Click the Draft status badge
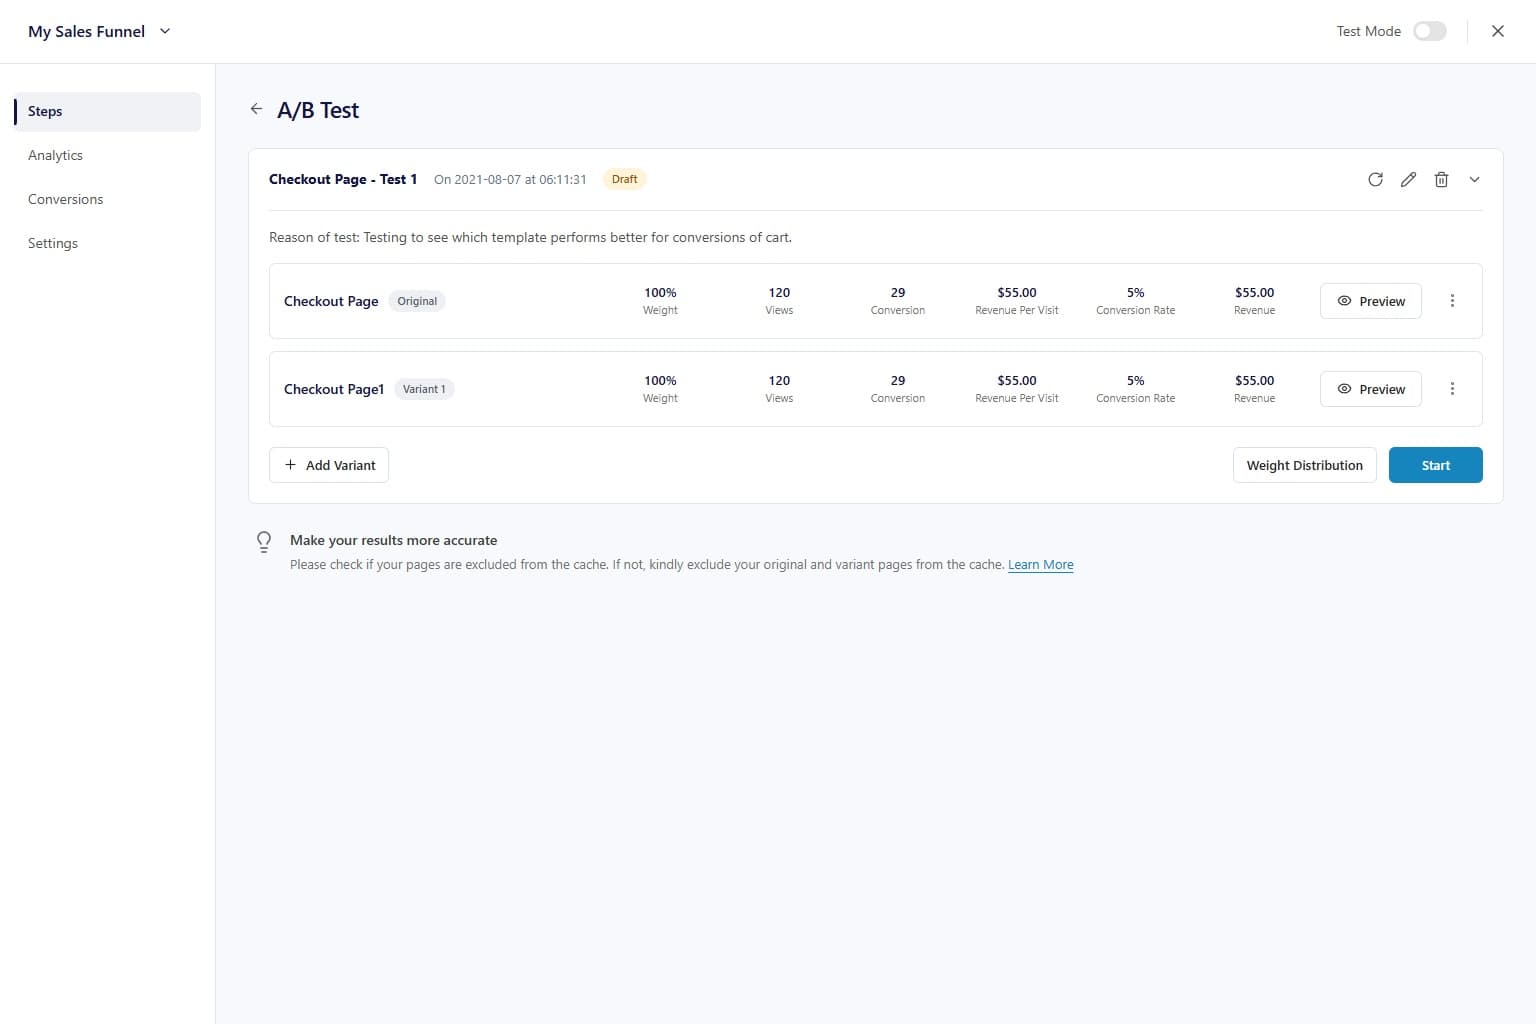The width and height of the screenshot is (1536, 1024). (624, 179)
